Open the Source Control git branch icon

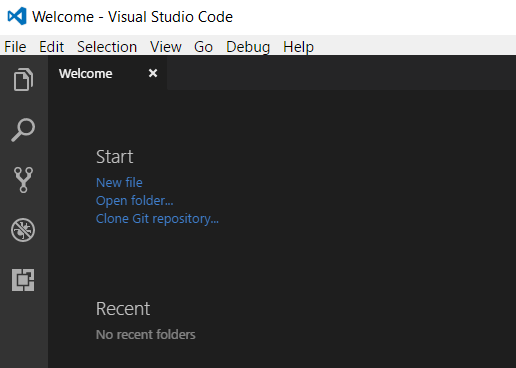(23, 180)
